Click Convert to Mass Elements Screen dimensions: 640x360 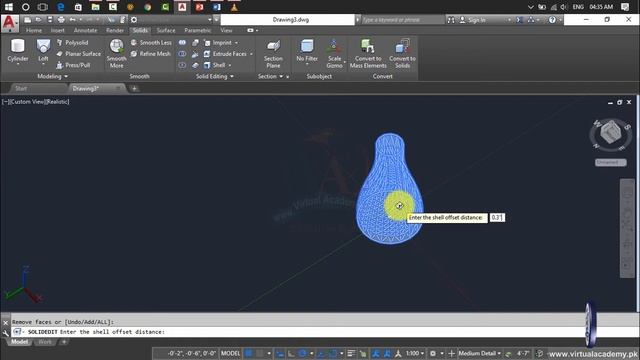click(x=368, y=53)
